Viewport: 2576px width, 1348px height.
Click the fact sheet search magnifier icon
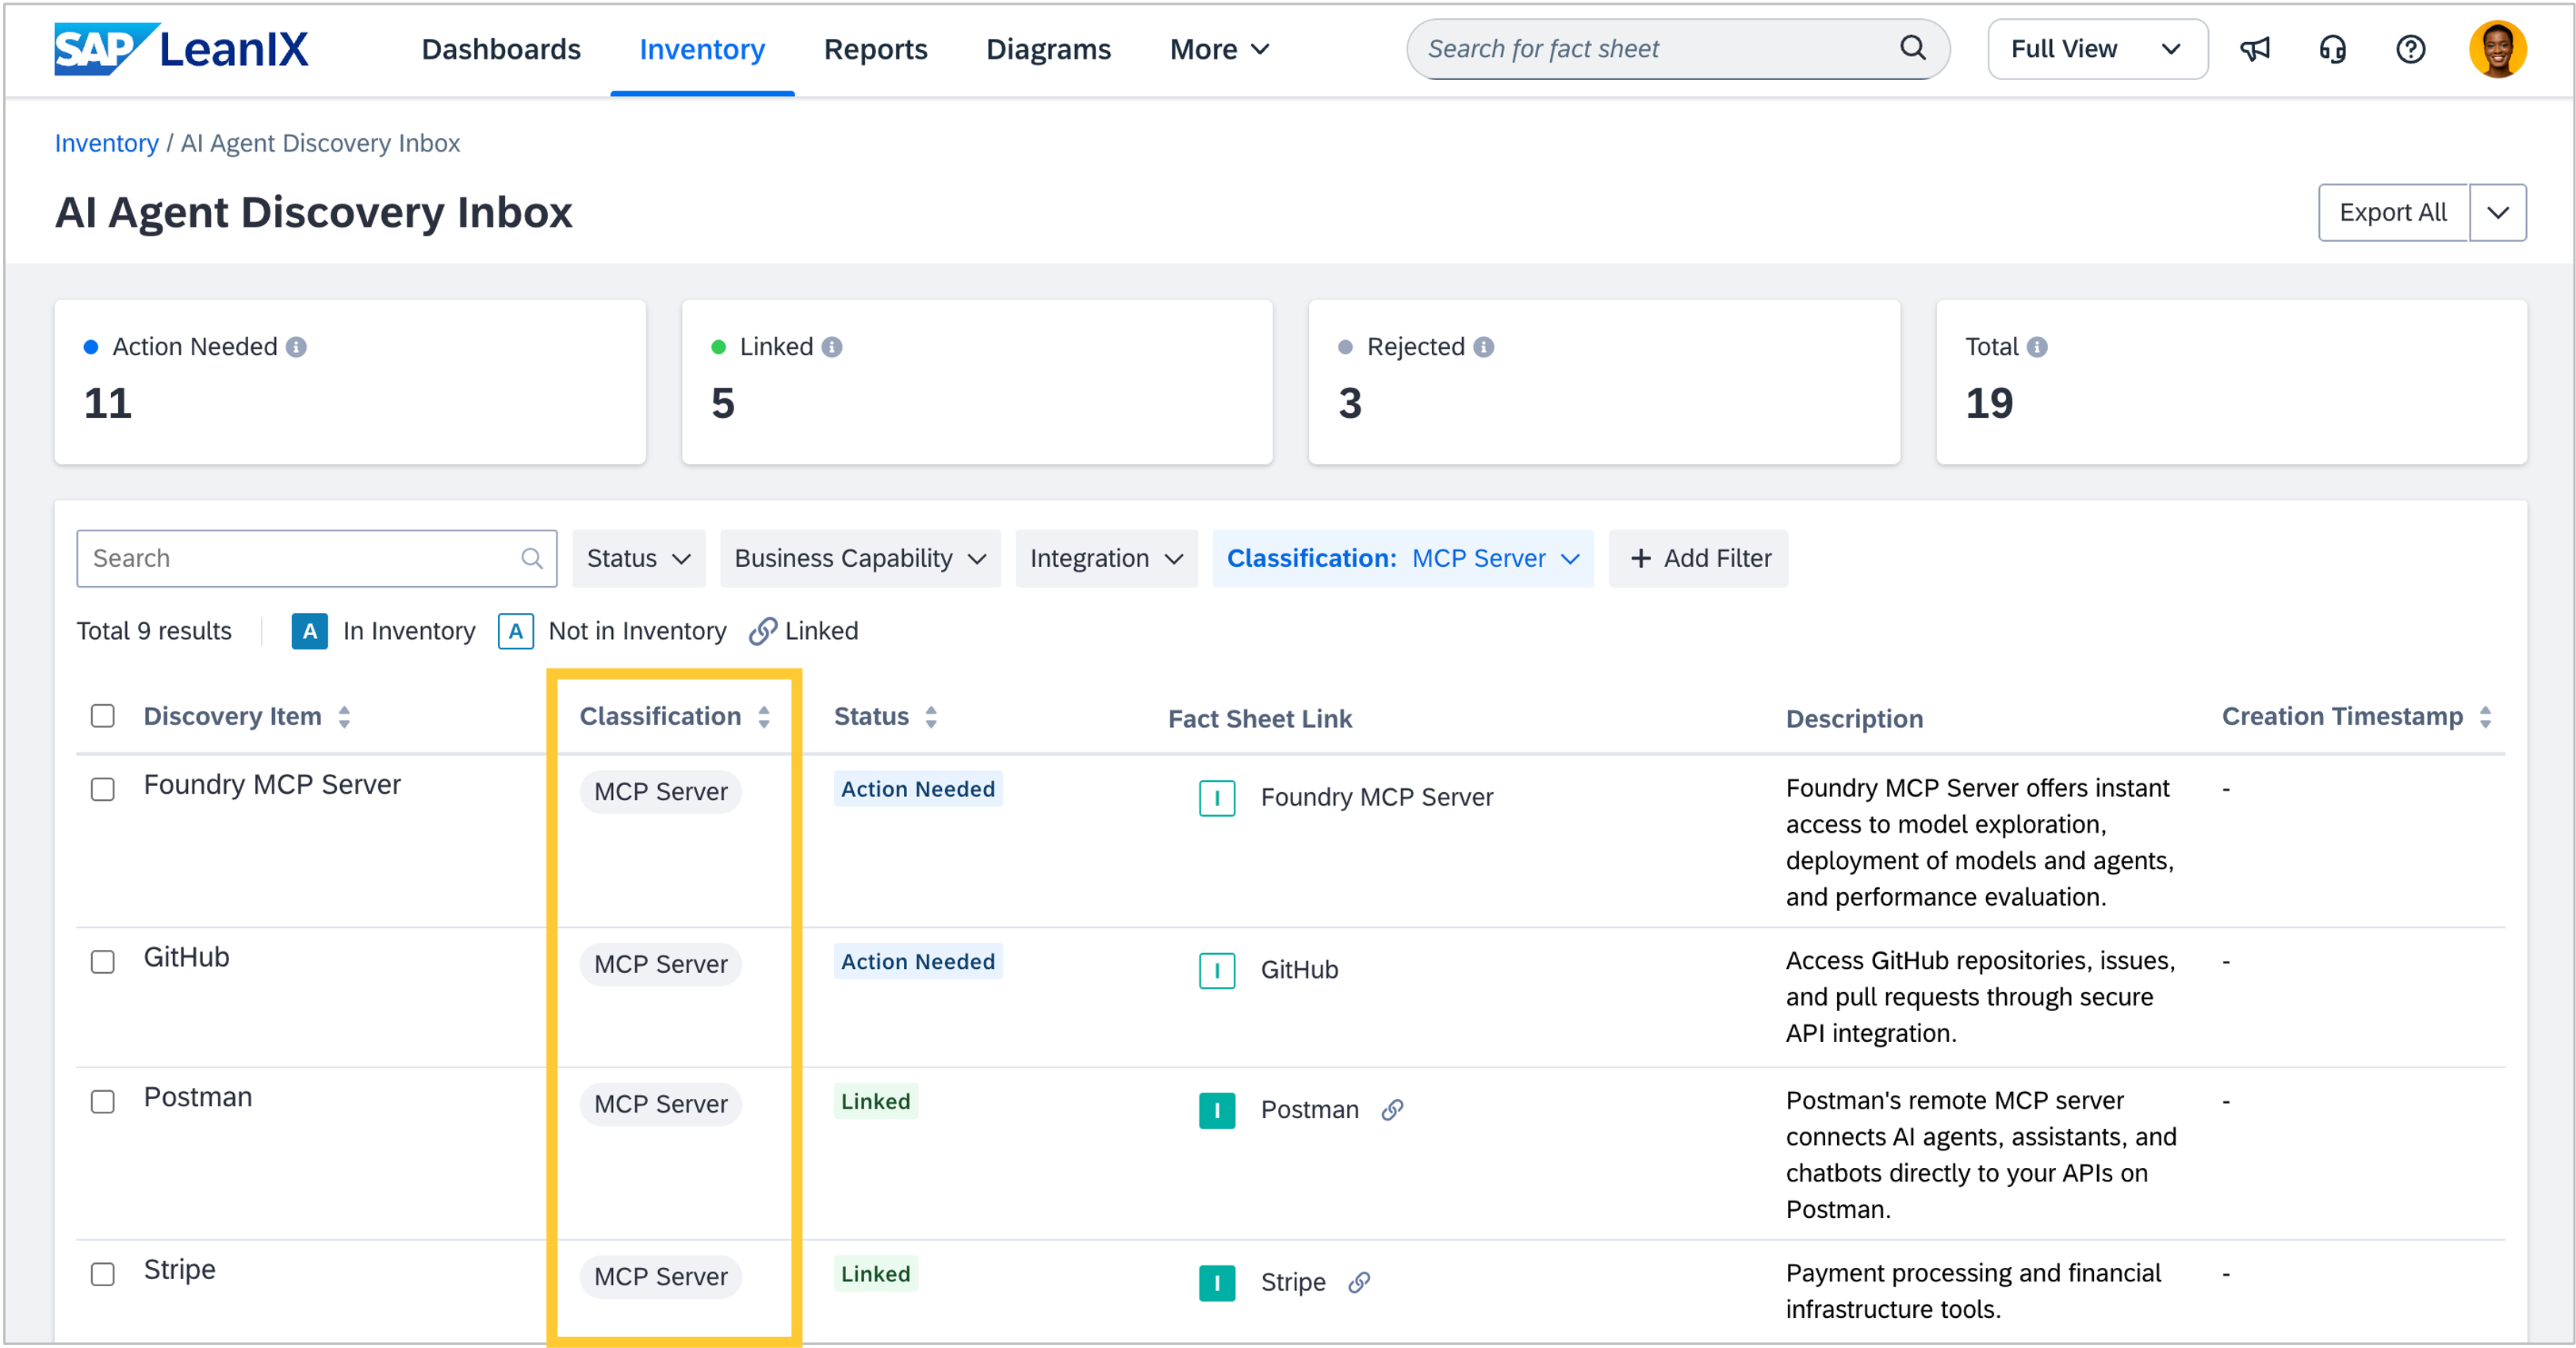pos(1912,48)
